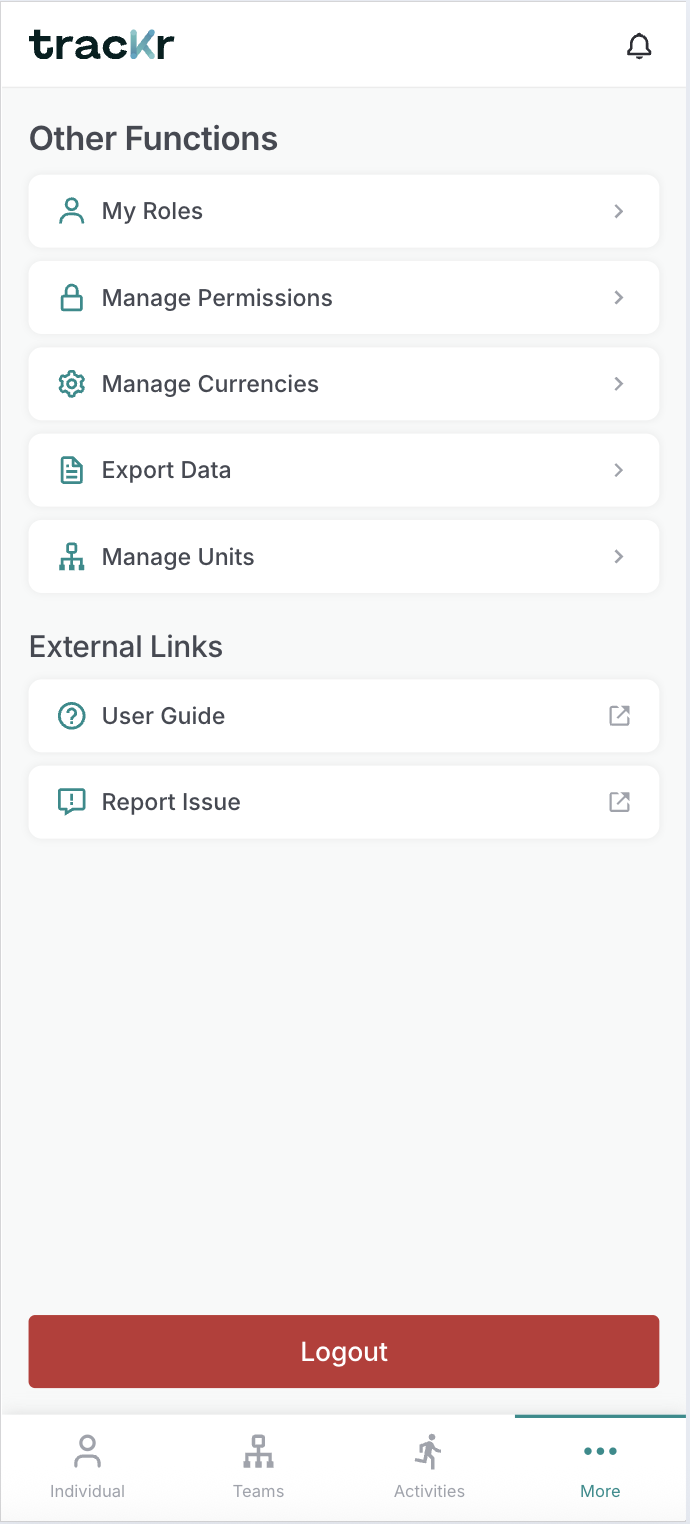Open Export Data via right chevron
Viewport: 690px width, 1524px height.
click(619, 470)
